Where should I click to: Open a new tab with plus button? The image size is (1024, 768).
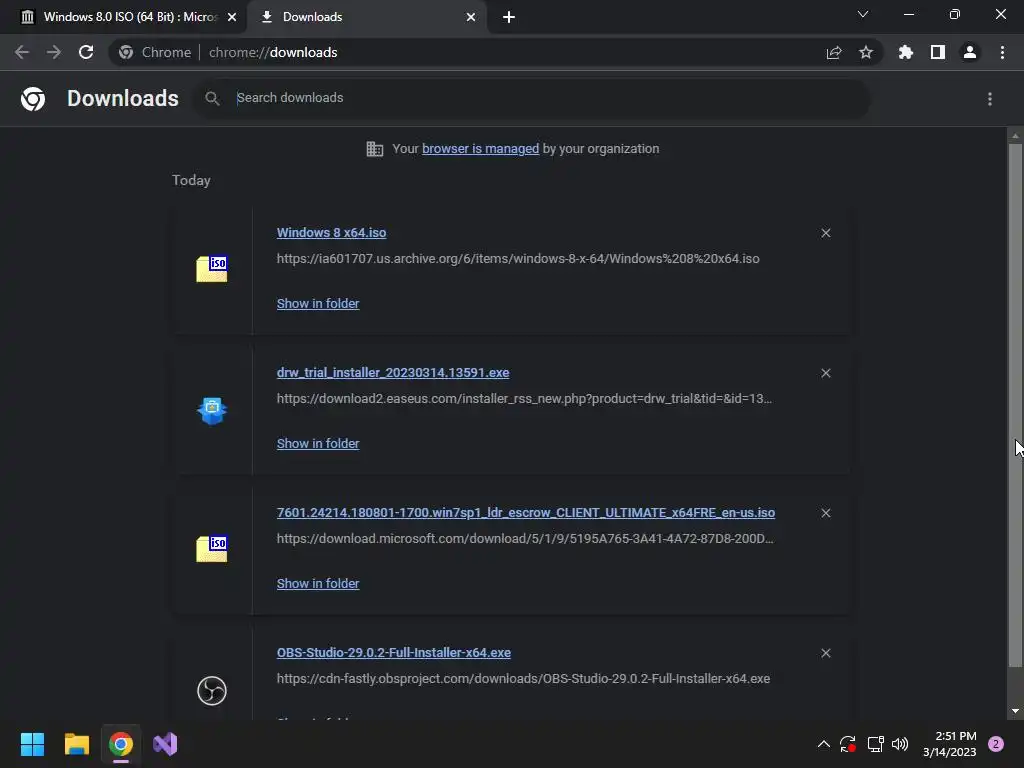coord(509,17)
